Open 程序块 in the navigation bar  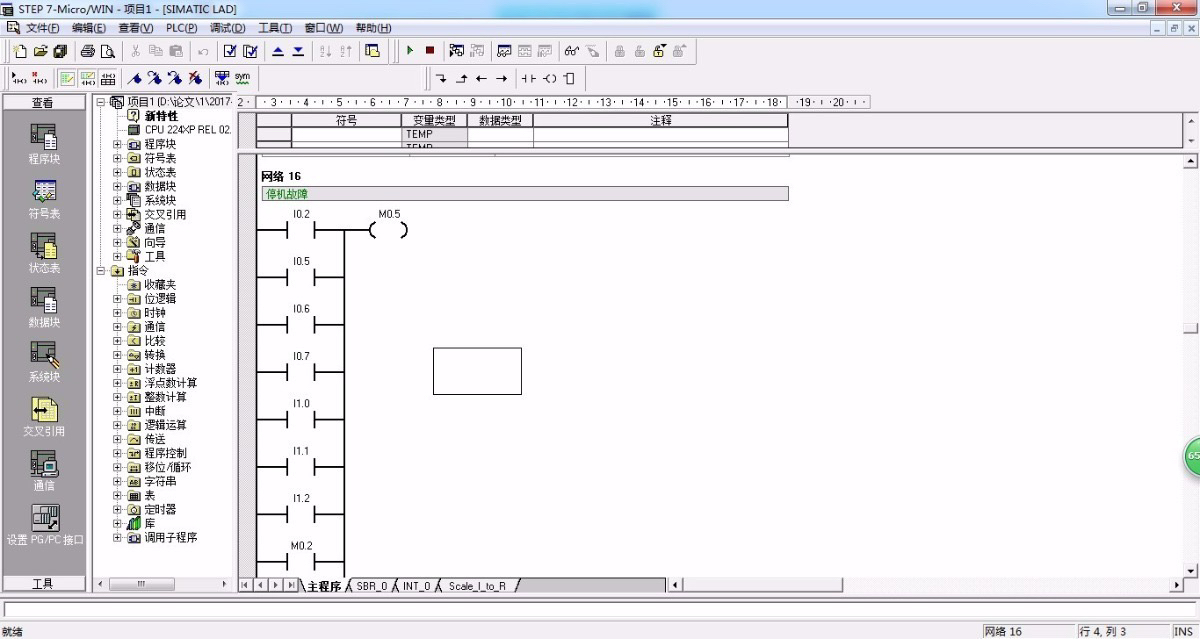[x=44, y=143]
